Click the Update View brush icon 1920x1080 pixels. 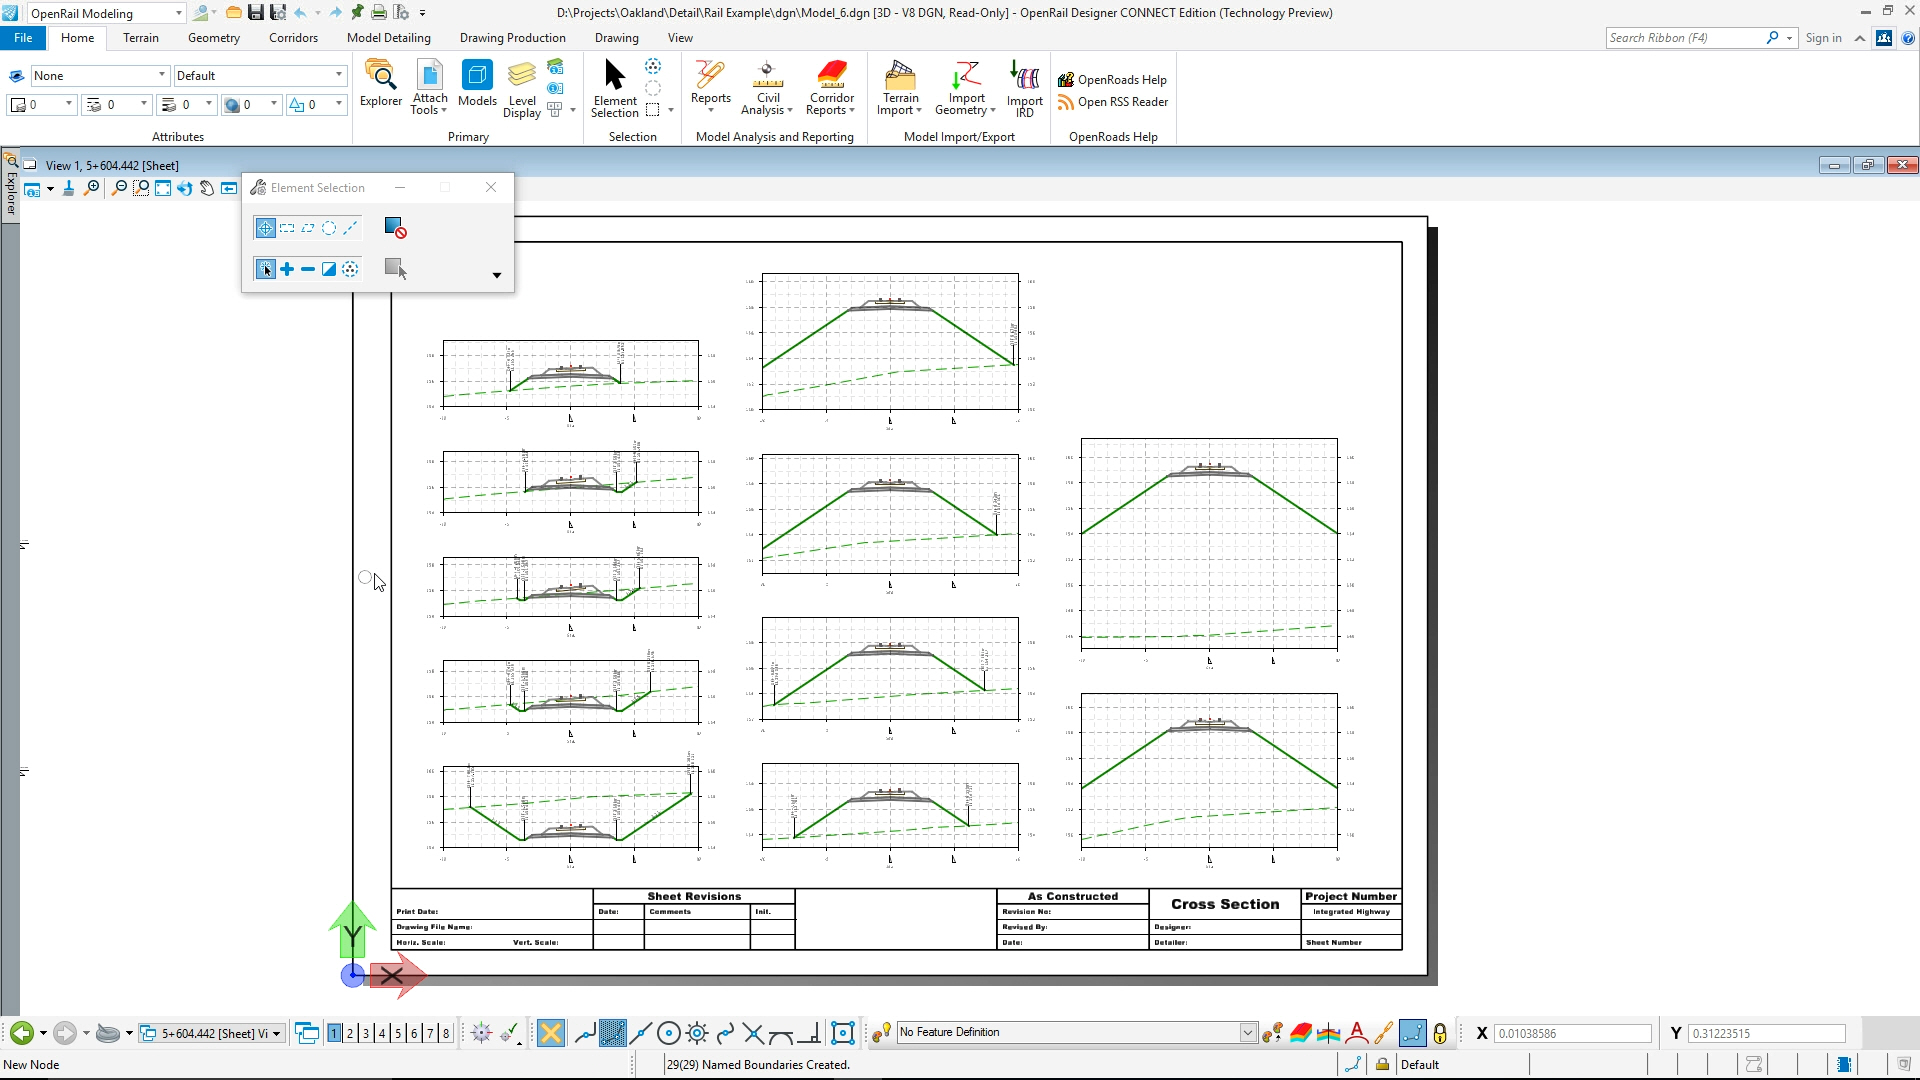coord(68,188)
